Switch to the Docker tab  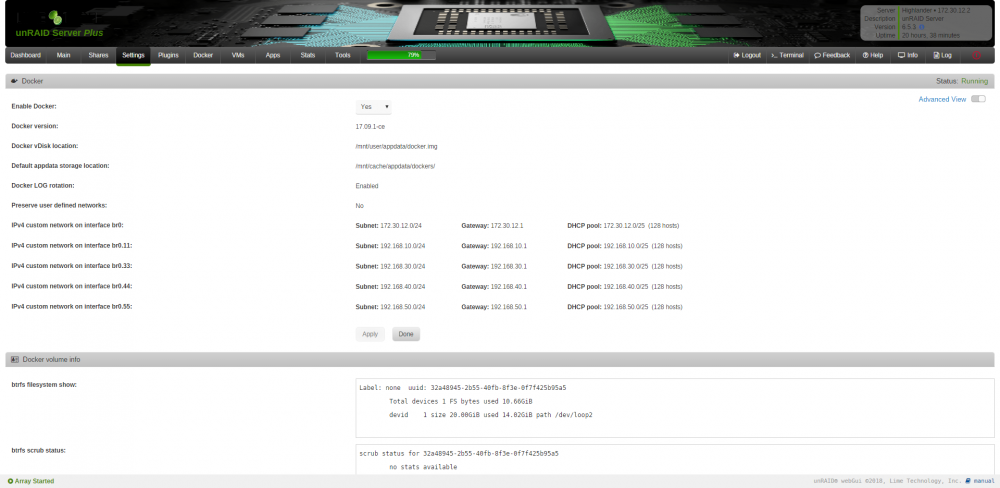203,55
